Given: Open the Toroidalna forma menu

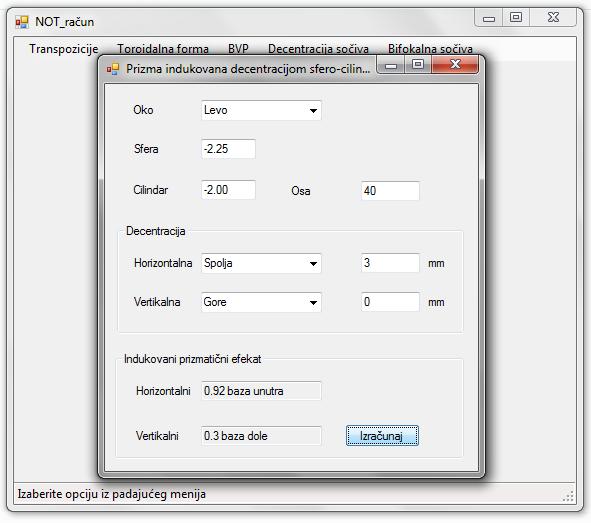Looking at the screenshot, I should pos(162,49).
